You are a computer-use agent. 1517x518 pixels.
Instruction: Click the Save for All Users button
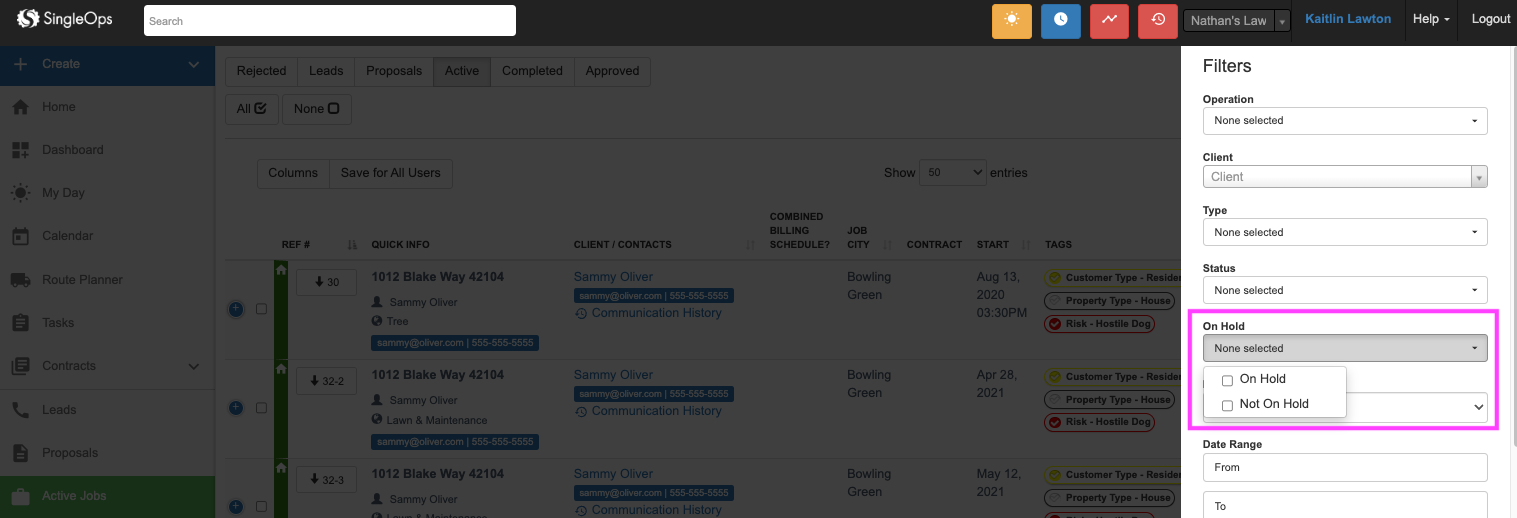coord(390,173)
